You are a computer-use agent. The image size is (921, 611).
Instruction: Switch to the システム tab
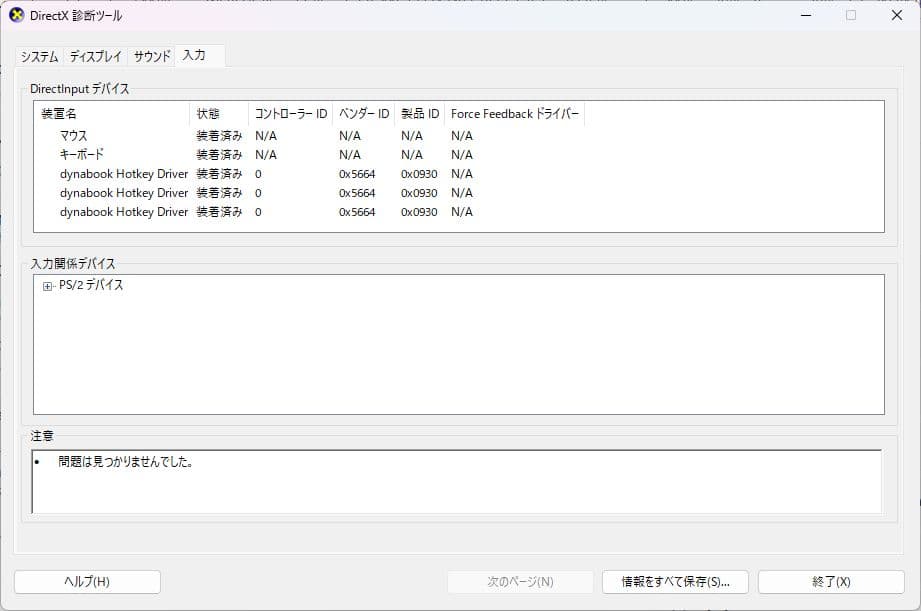[38, 56]
